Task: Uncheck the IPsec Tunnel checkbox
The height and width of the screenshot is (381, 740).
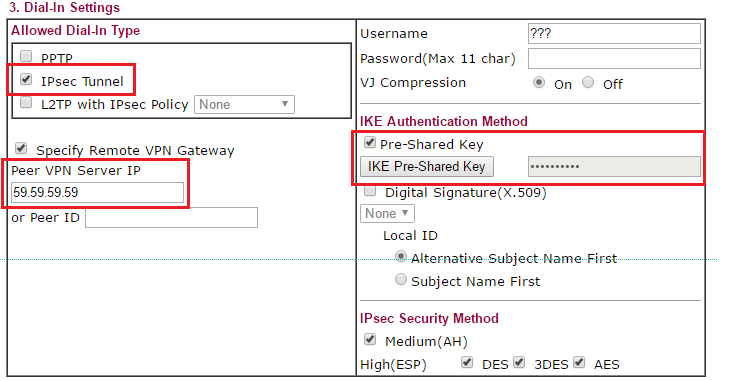Action: (26, 79)
